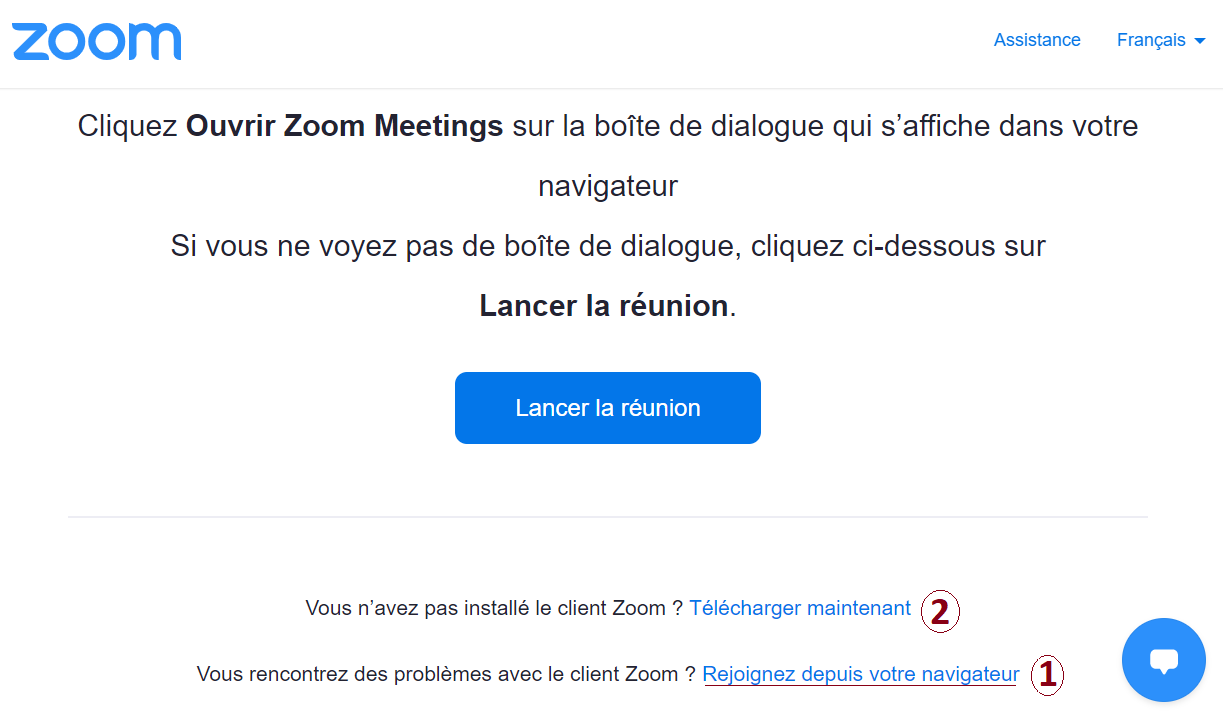The image size is (1223, 719).
Task: Open the chat bubble support widget
Action: click(1164, 660)
